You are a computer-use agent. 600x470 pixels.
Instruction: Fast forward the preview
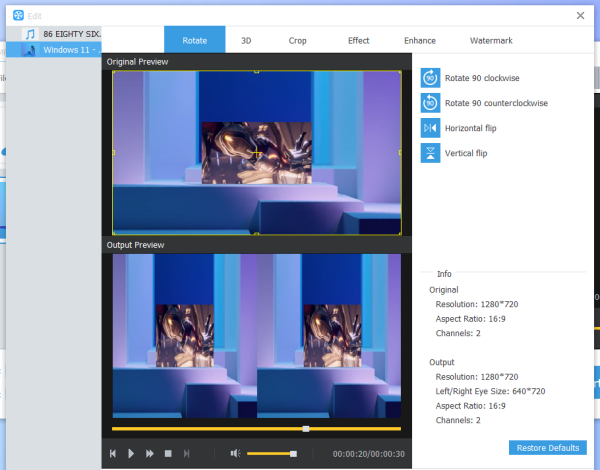pyautogui.click(x=150, y=454)
